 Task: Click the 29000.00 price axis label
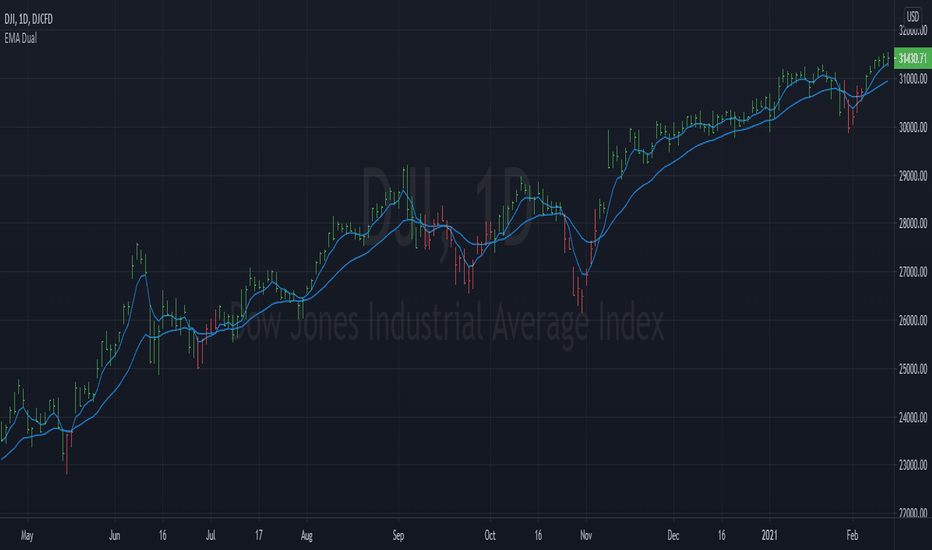click(913, 176)
